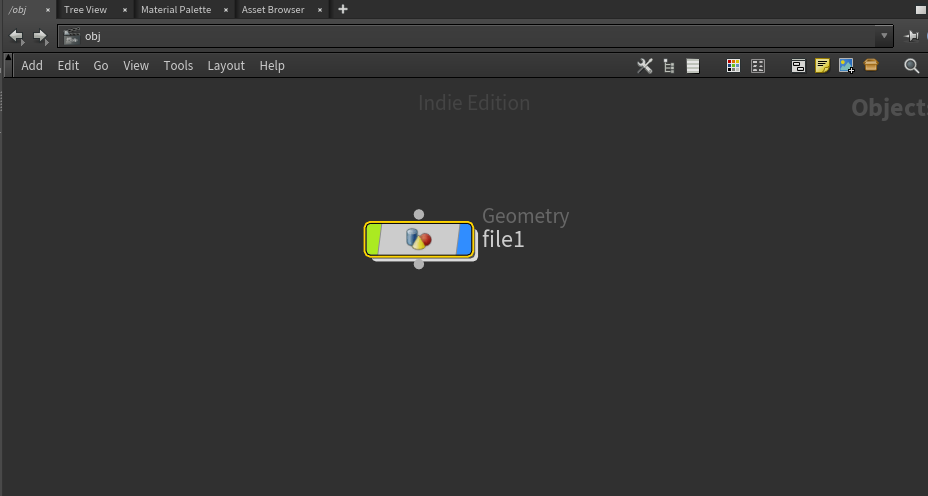Go back with the left arrow button

[x=17, y=37]
